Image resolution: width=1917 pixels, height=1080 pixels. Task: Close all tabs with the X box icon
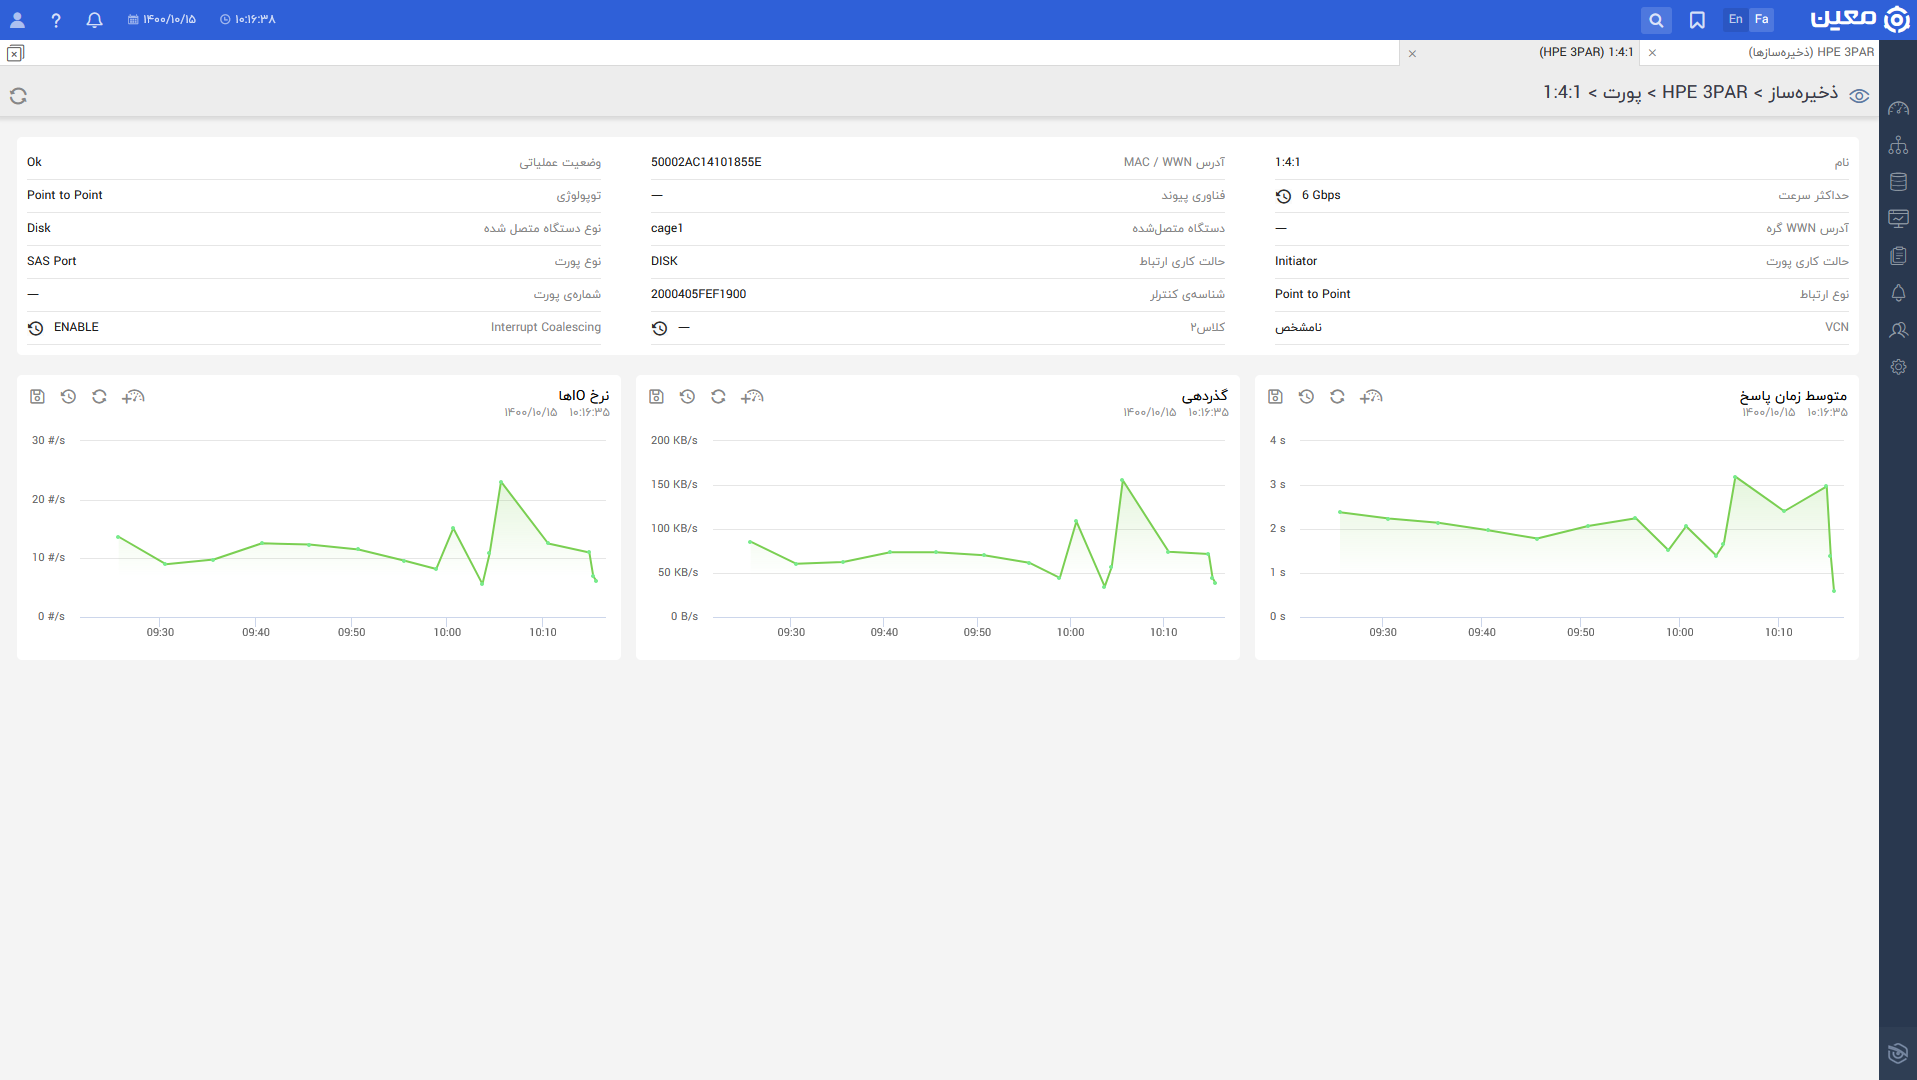pyautogui.click(x=15, y=53)
